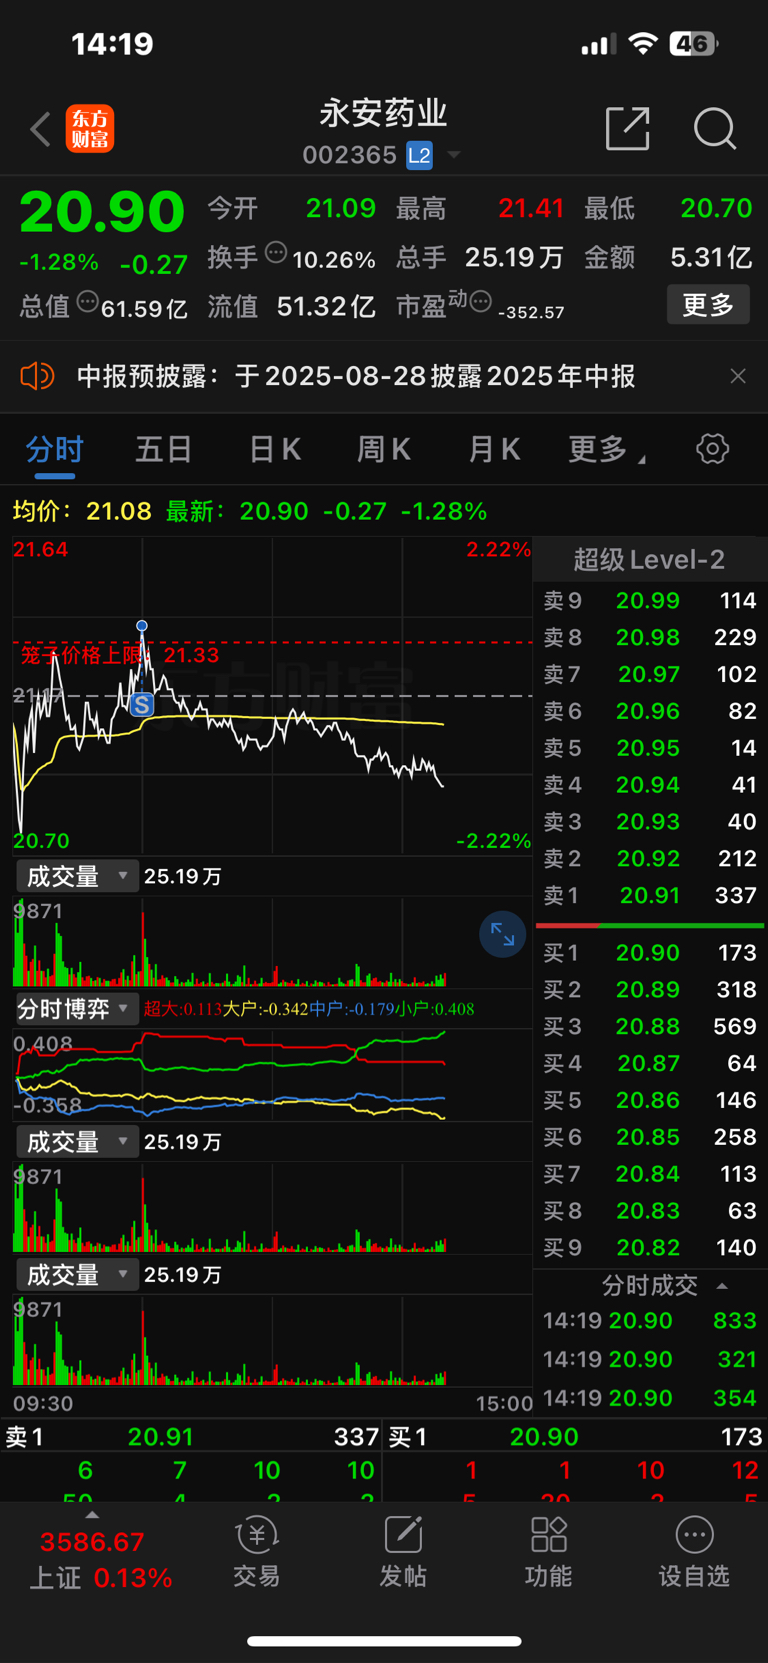Tap the 超级 Level-2 header

point(649,560)
